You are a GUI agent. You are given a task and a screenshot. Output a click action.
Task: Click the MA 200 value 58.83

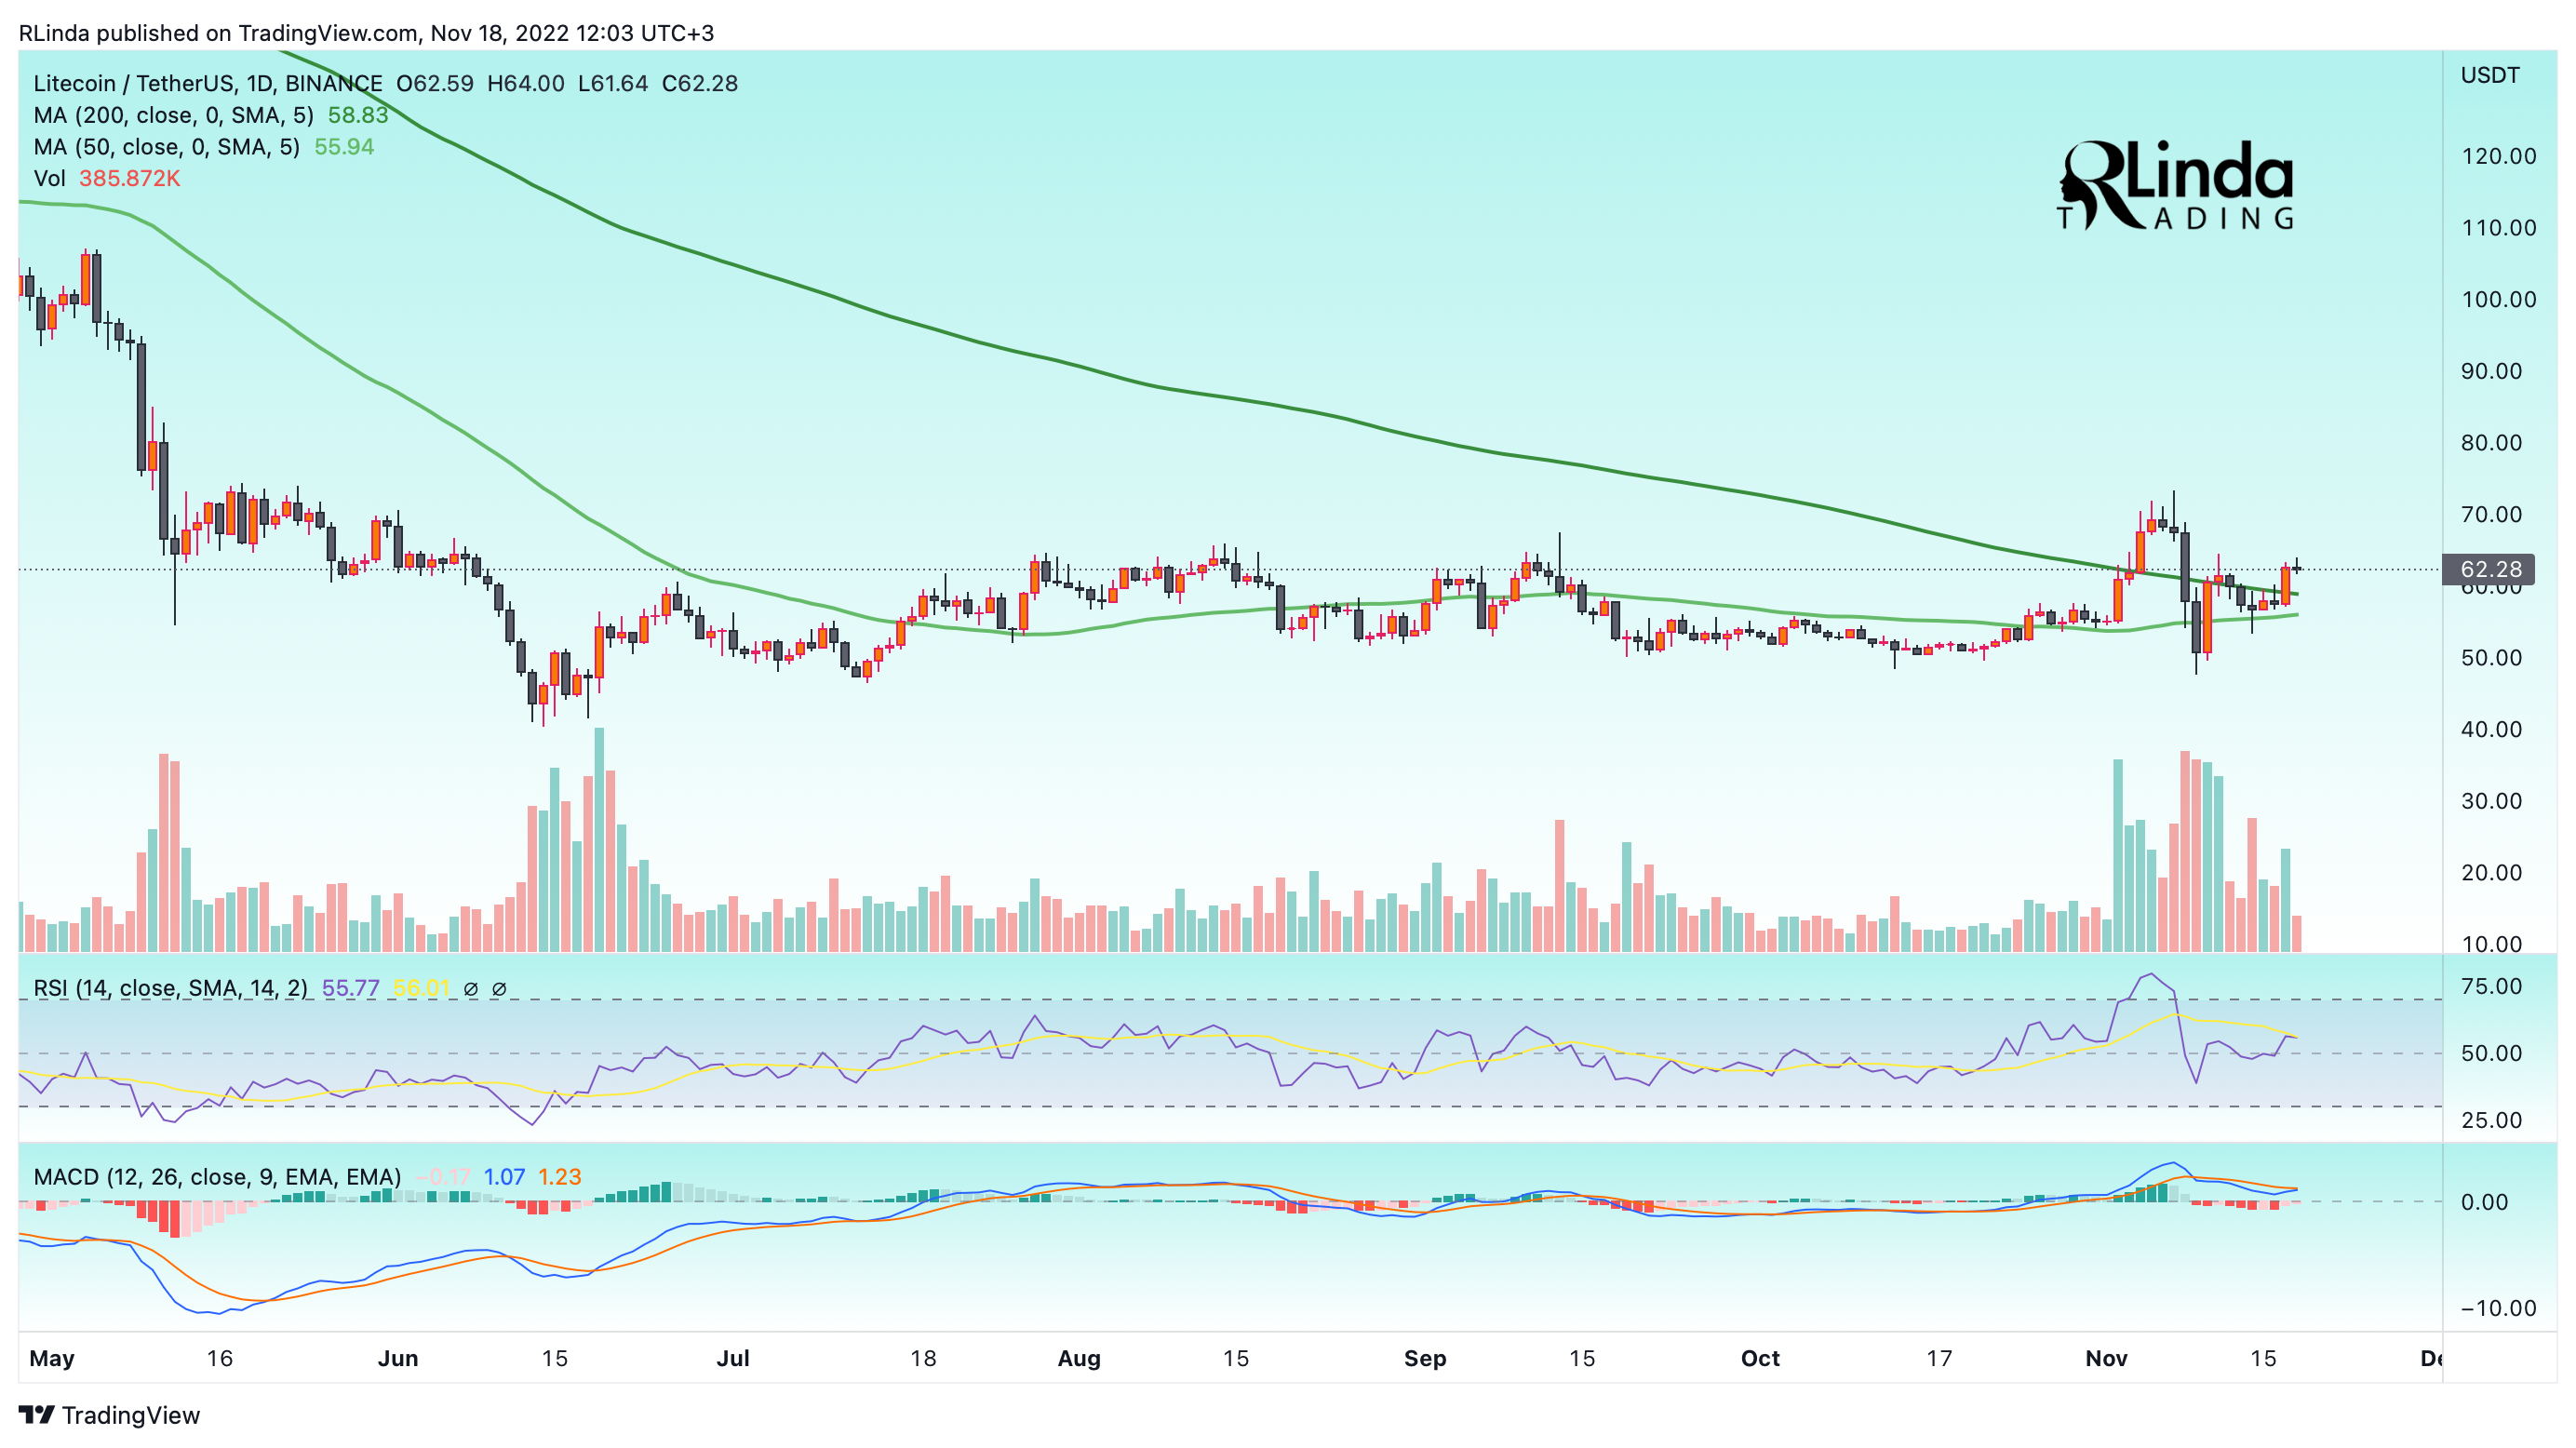click(358, 115)
